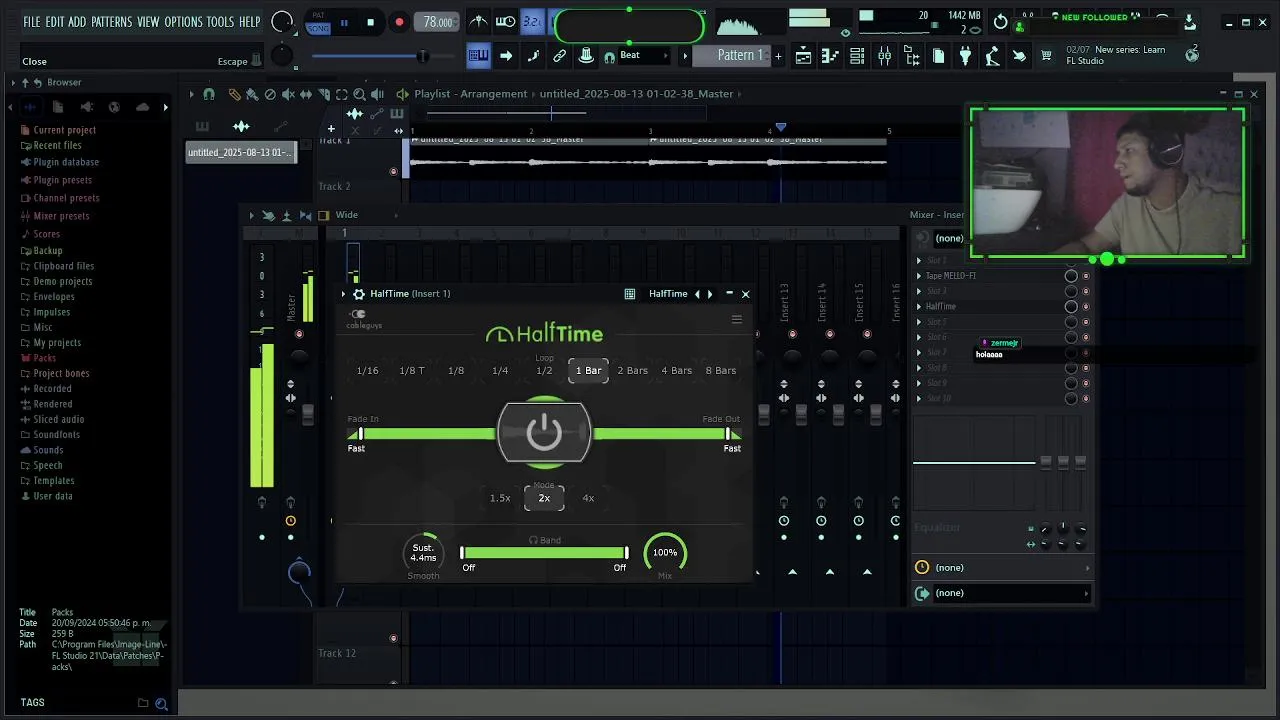The height and width of the screenshot is (720, 1280).
Task: Click the transport stop button
Action: coord(371,22)
